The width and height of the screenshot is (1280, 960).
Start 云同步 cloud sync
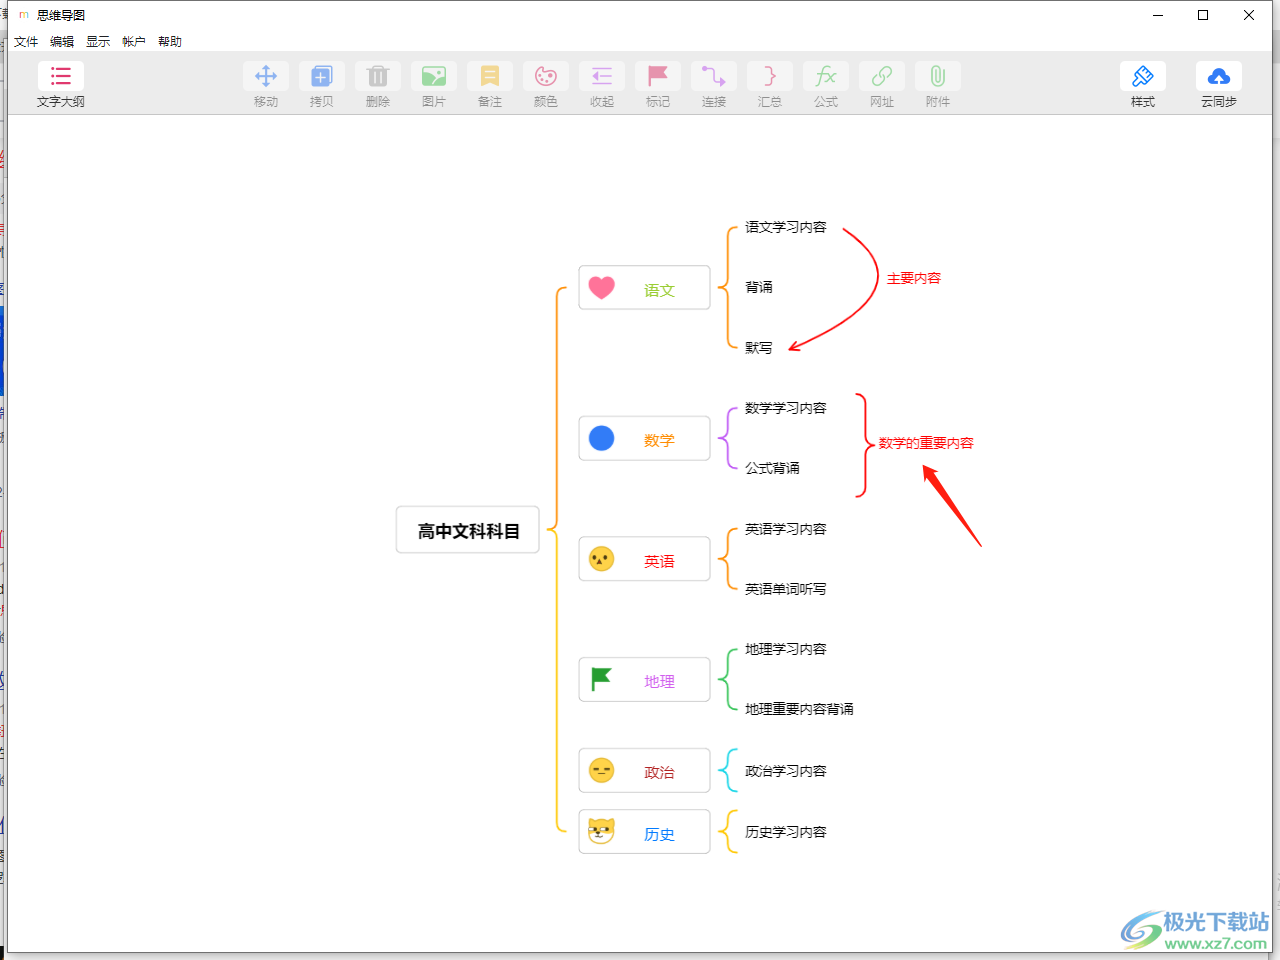(x=1219, y=85)
